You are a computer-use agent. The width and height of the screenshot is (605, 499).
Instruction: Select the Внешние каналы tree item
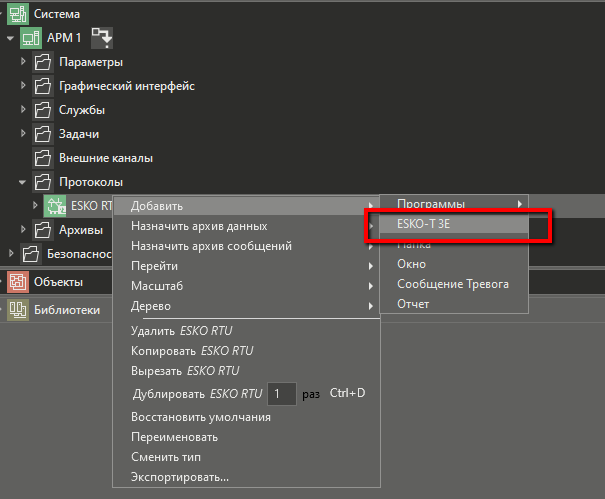107,158
